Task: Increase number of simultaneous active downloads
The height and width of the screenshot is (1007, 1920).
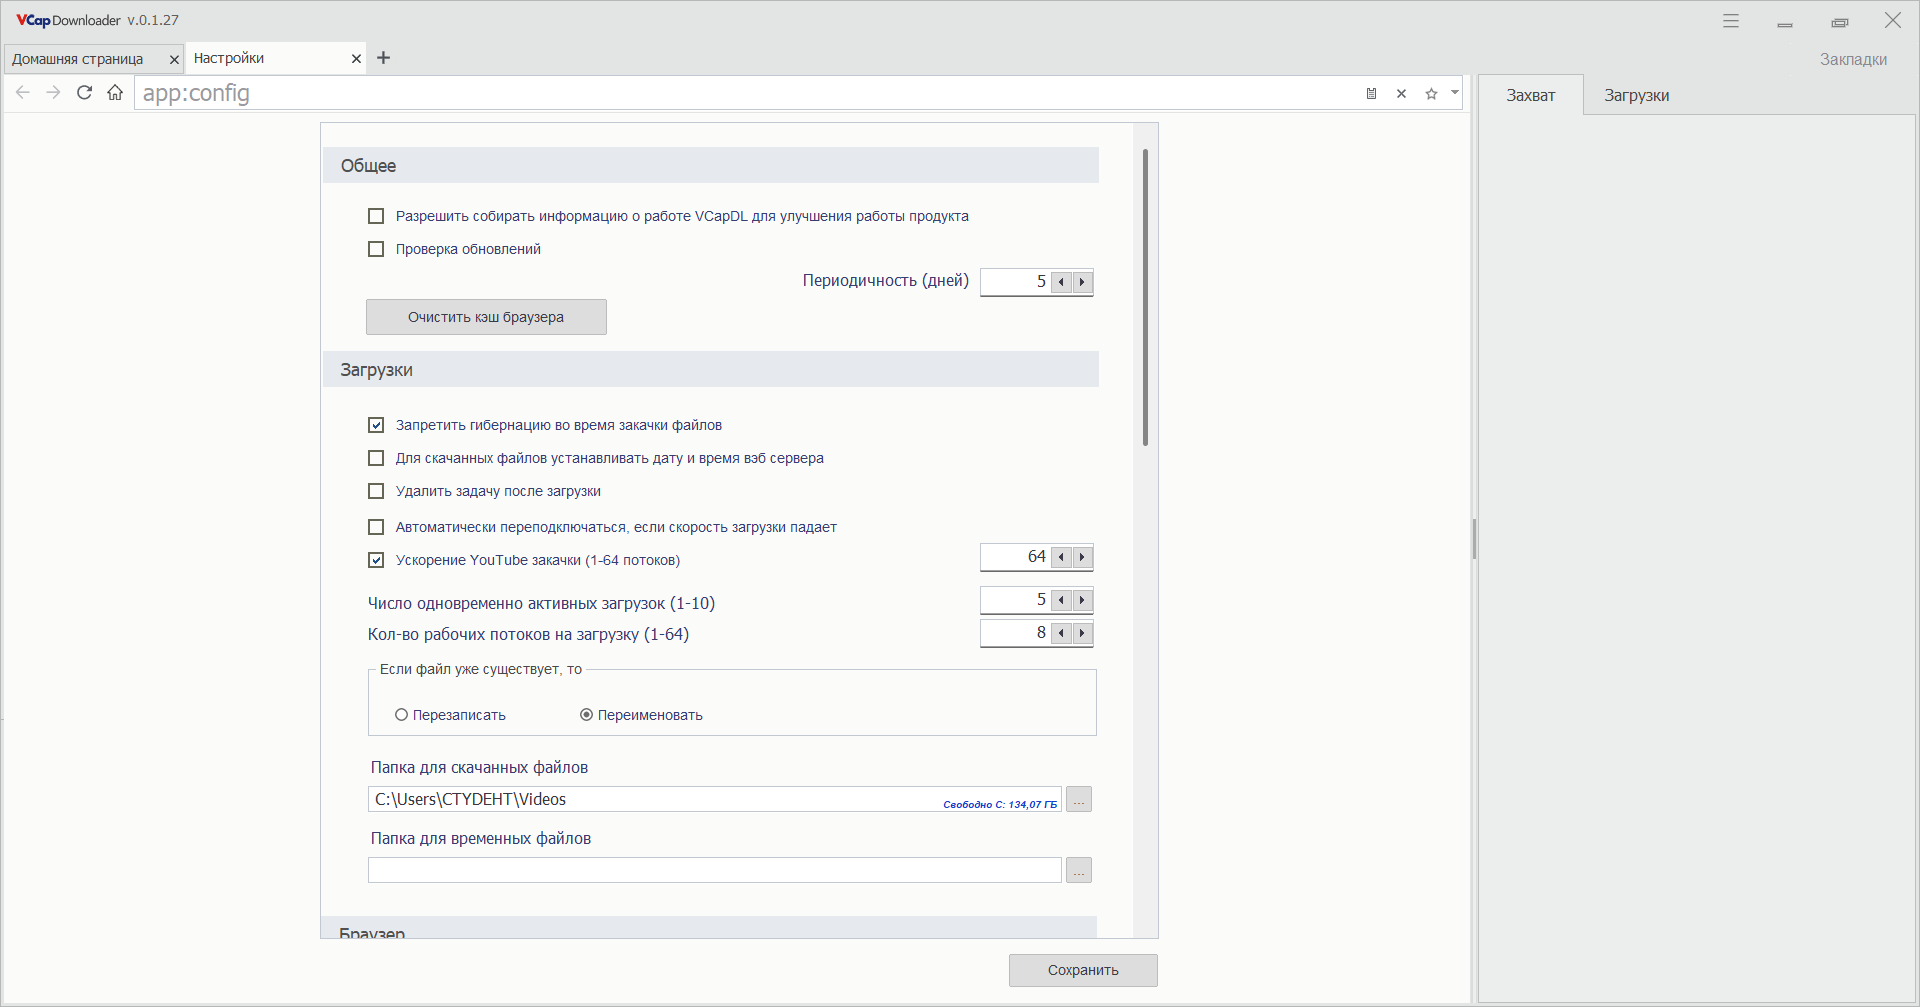Action: pyautogui.click(x=1082, y=600)
